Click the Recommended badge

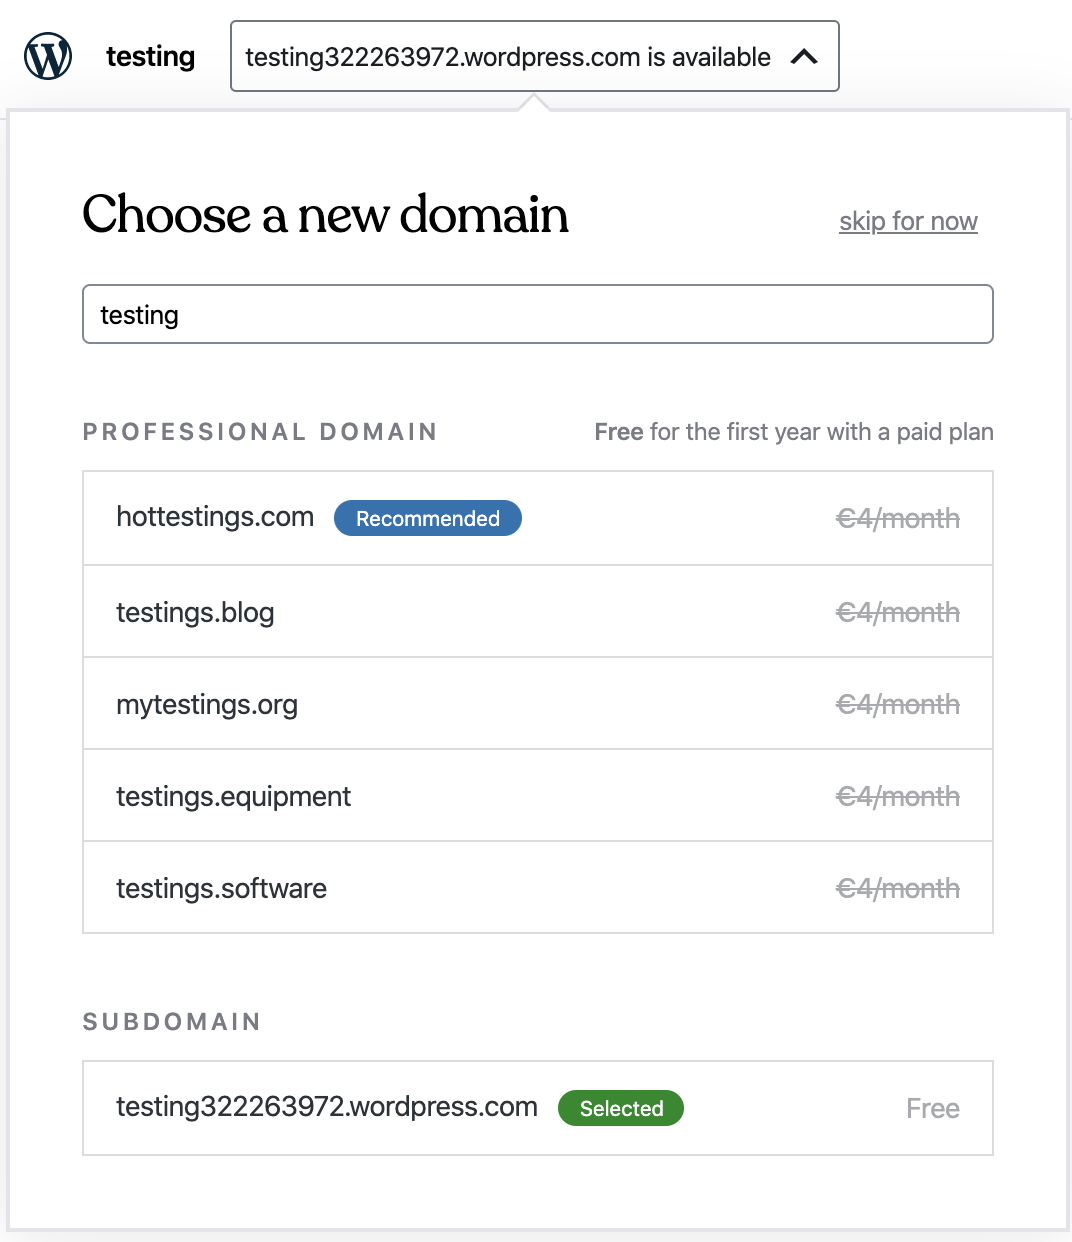[x=428, y=518]
